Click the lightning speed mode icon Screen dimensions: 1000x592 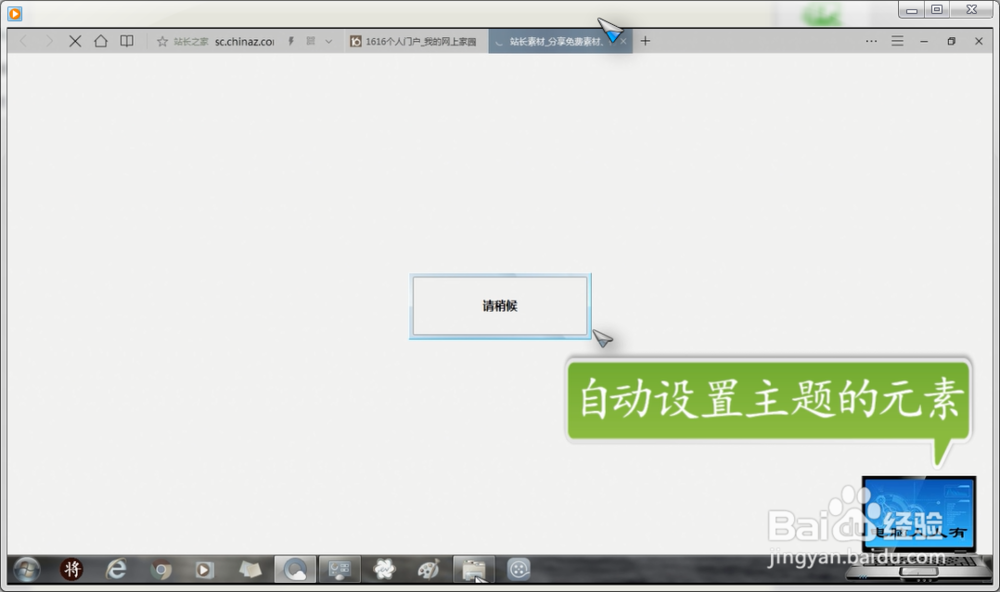(x=291, y=41)
